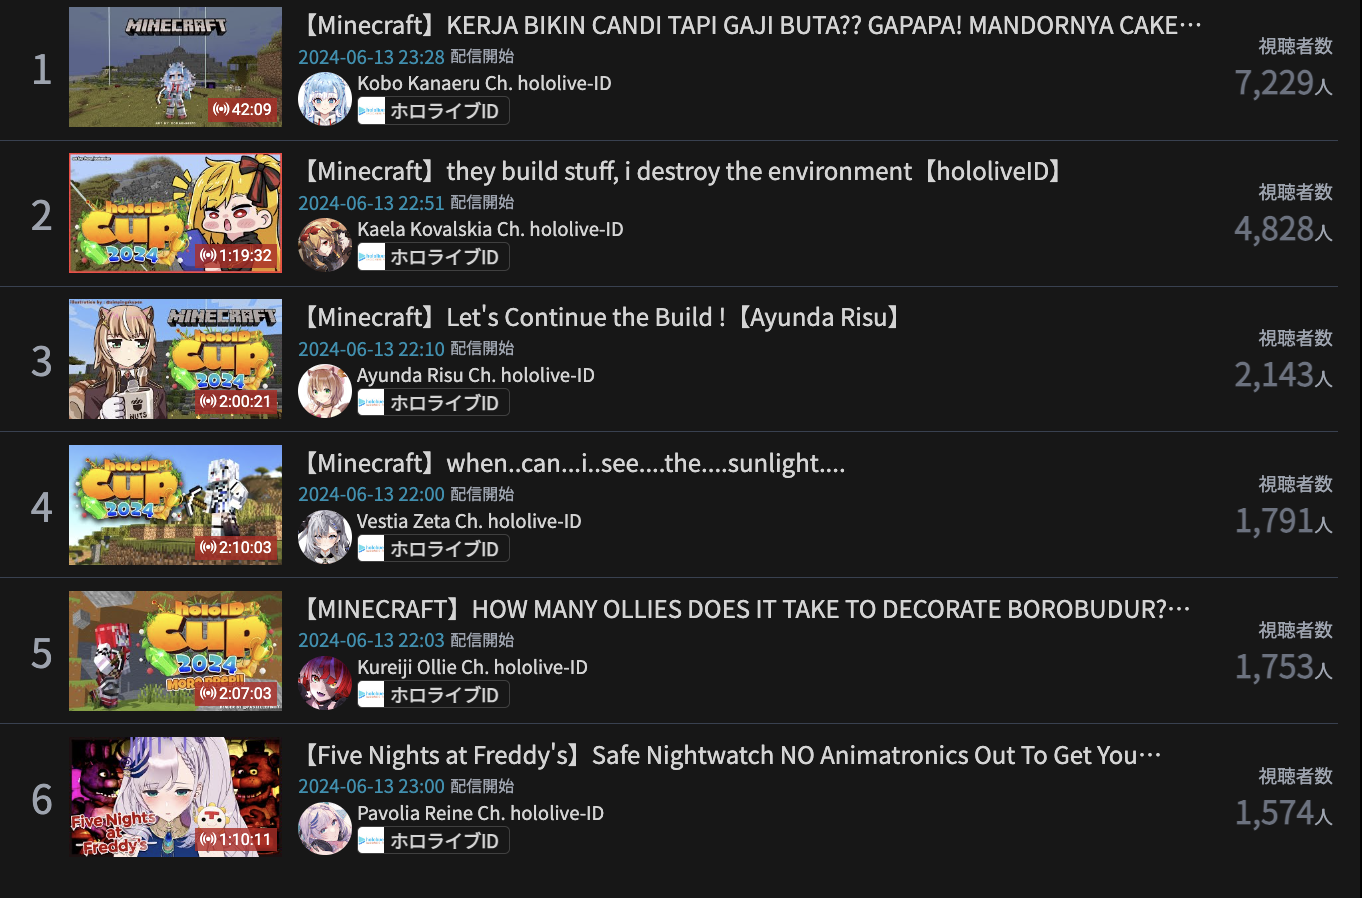1362x898 pixels.
Task: Open Kobo Kanaeru's channel avatar
Action: [x=325, y=99]
